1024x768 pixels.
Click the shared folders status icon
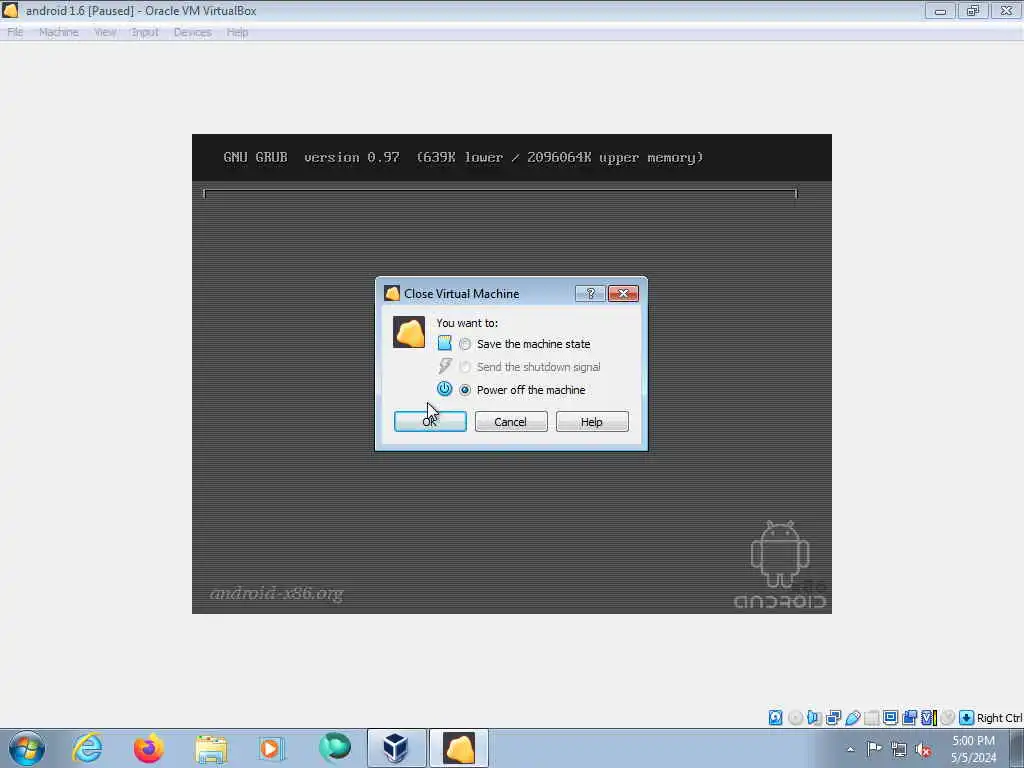click(872, 718)
